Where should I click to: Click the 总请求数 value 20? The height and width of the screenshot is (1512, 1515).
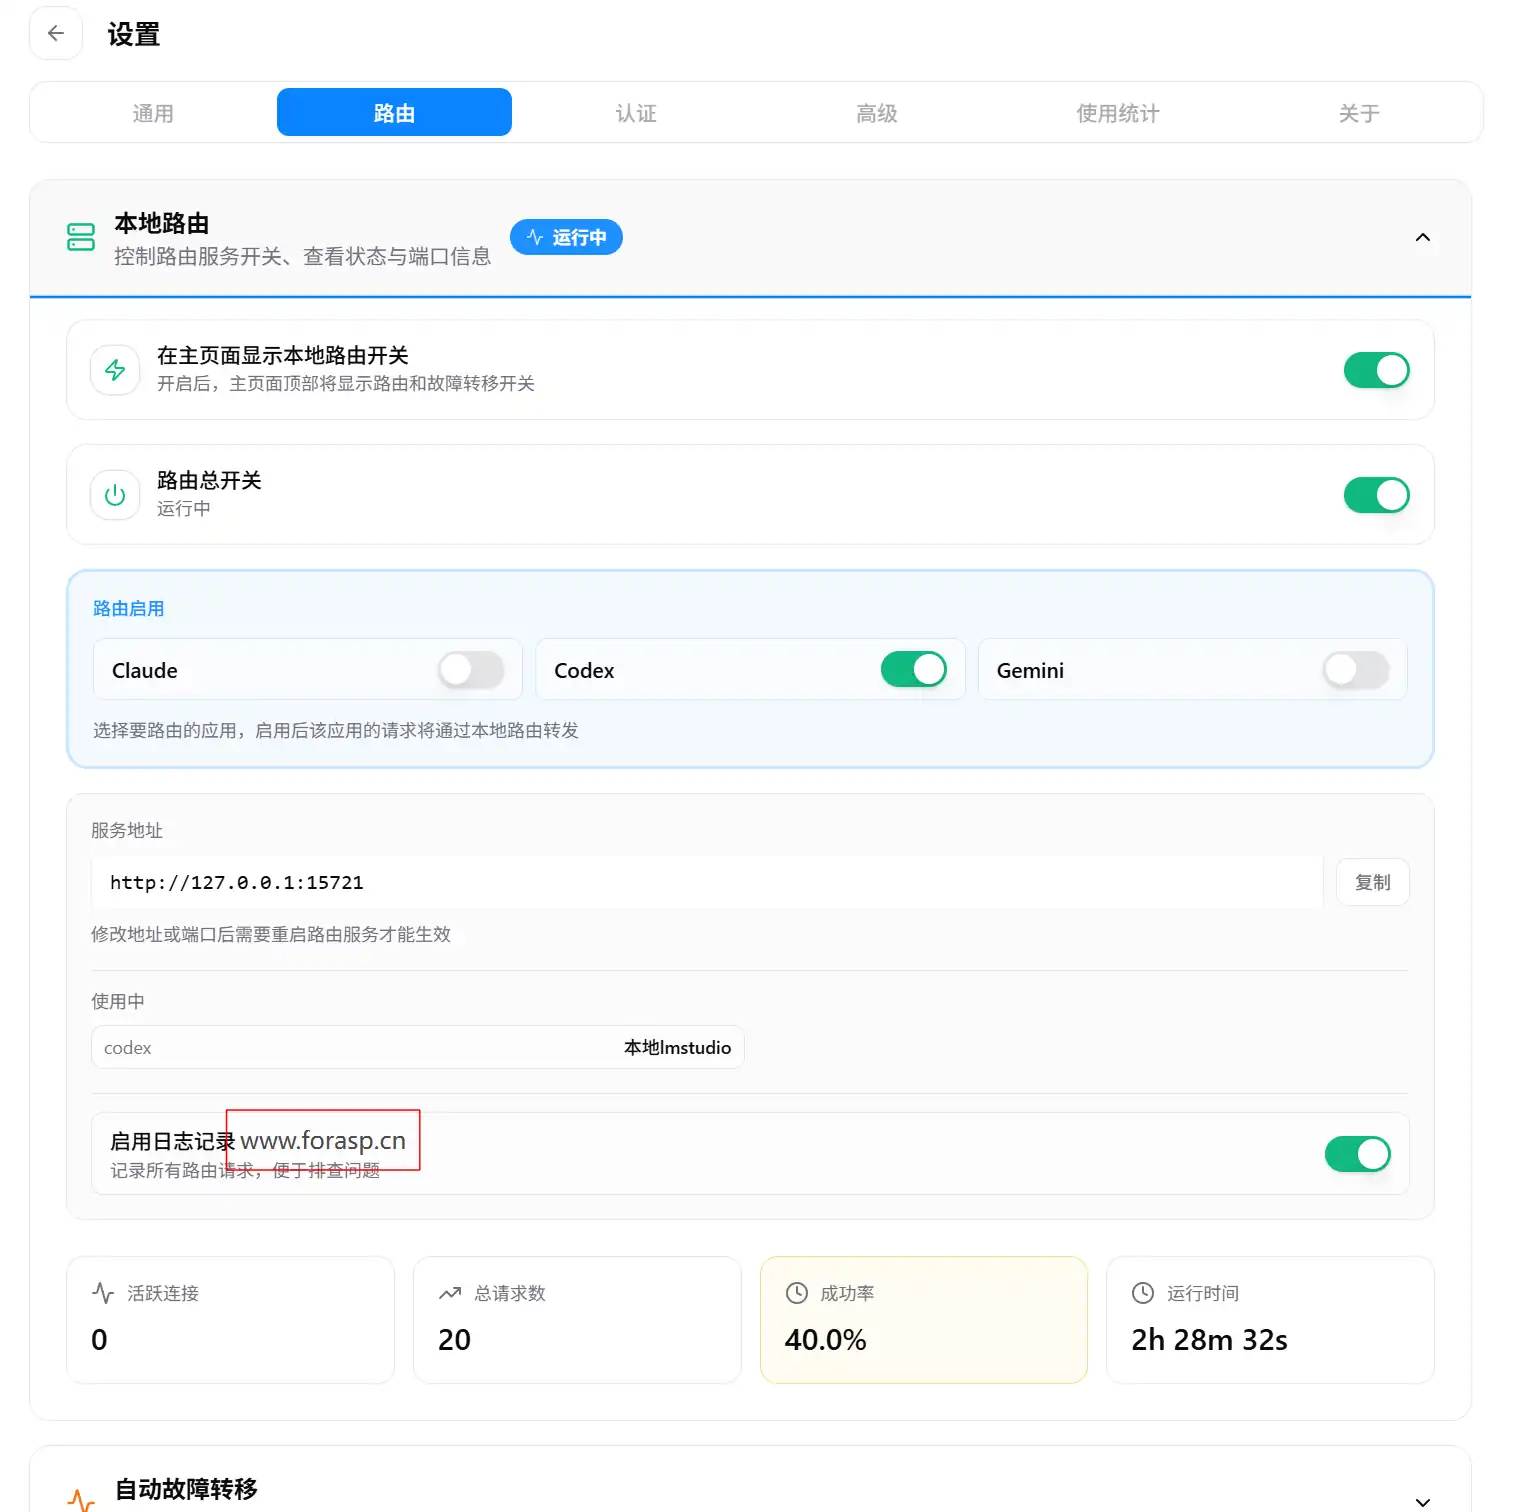[454, 1340]
